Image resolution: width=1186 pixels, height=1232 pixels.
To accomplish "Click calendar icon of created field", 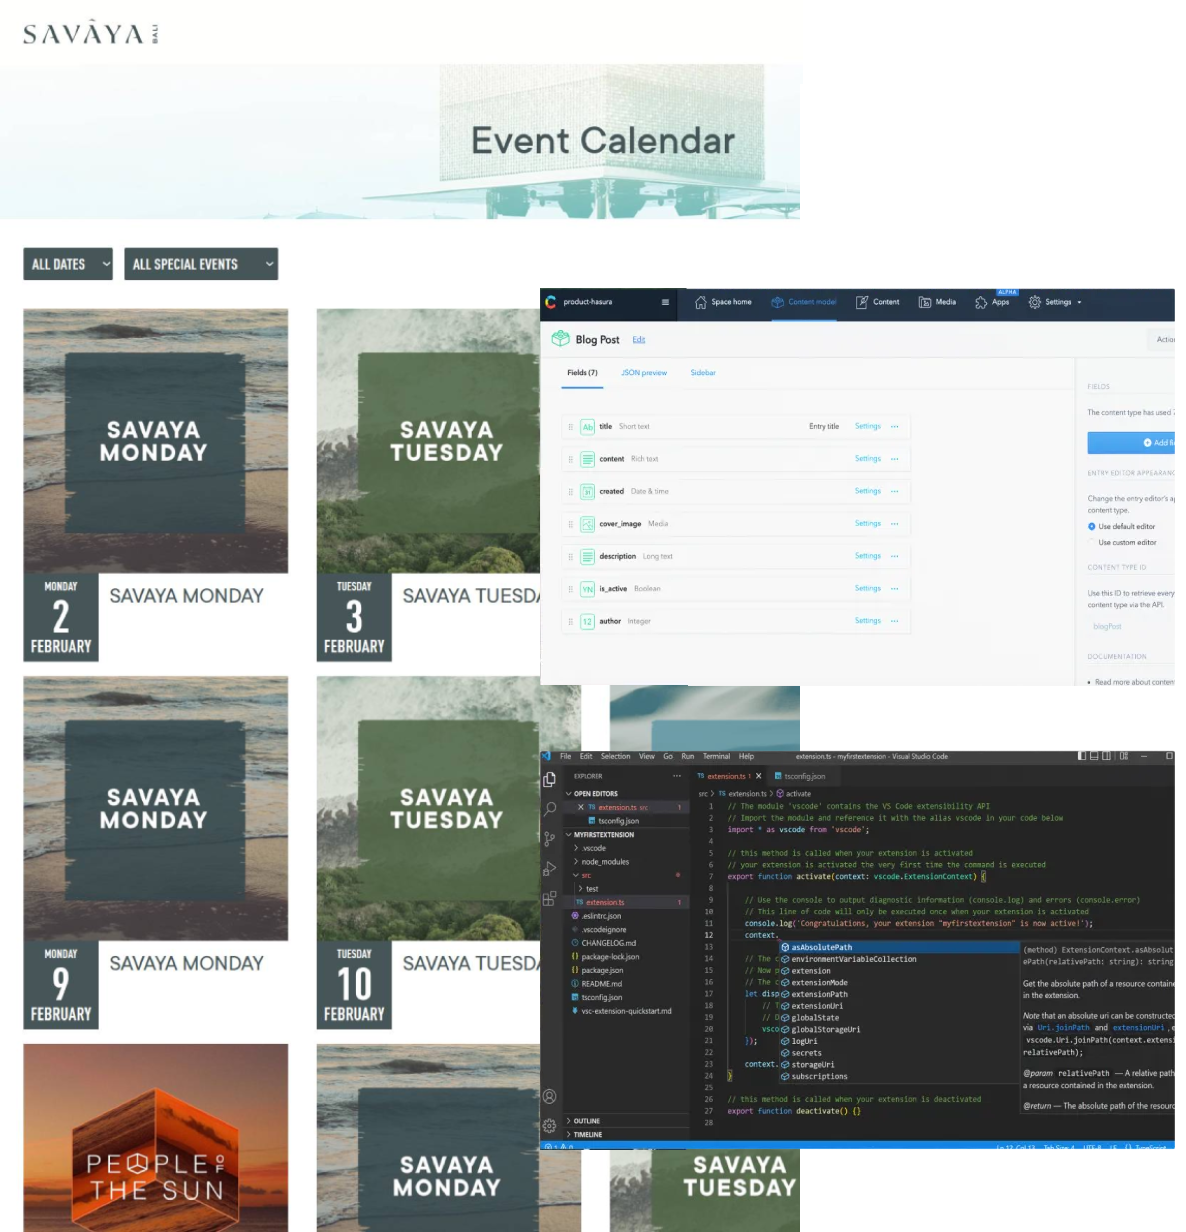I will [x=588, y=492].
